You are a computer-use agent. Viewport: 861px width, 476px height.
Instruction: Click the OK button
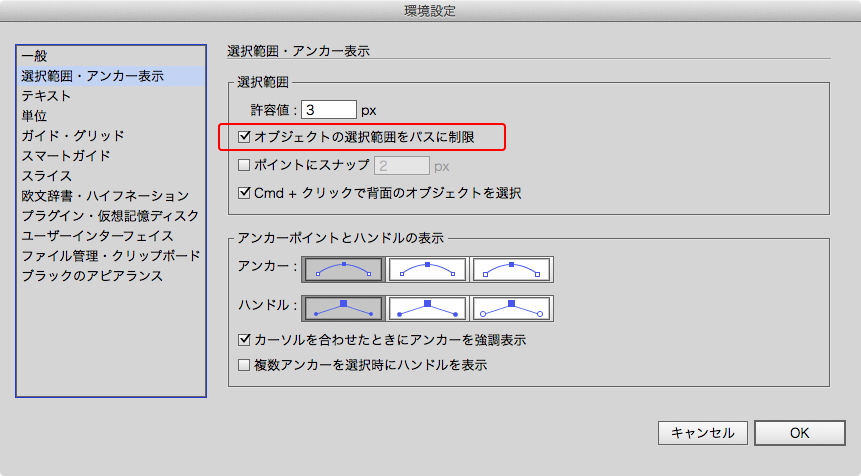point(799,433)
